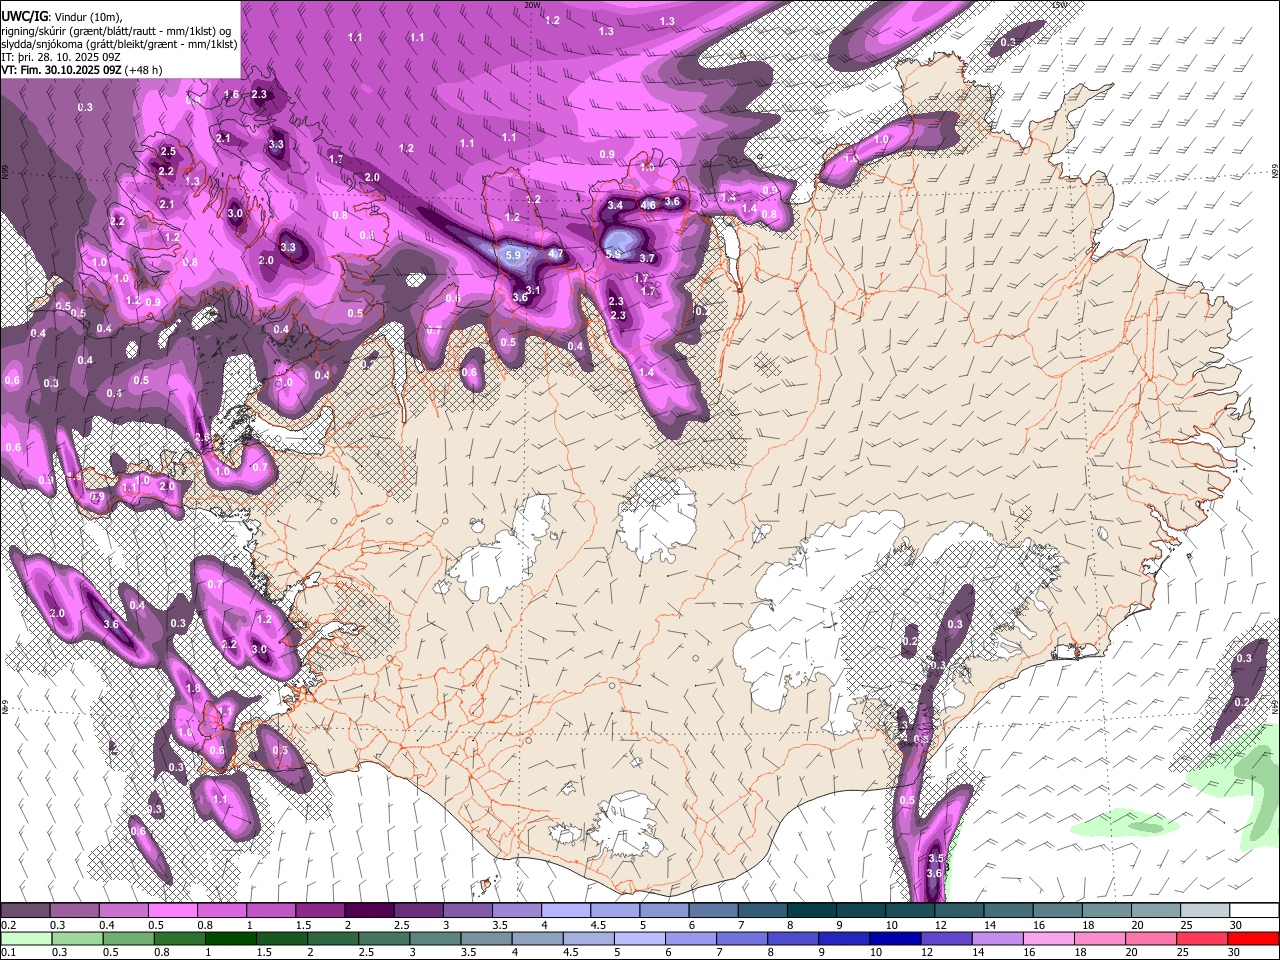
Task: Select lower legend swatch between 3.5 and 4
Action: click(485, 938)
